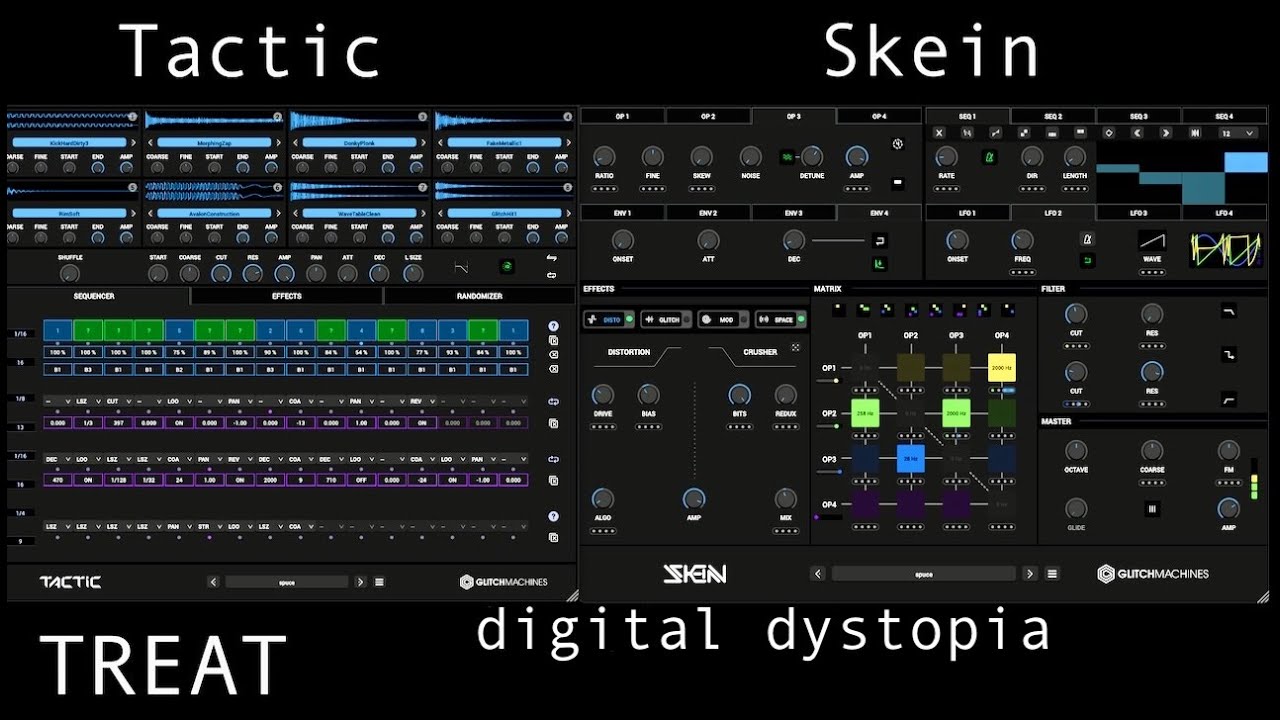1280x720 pixels.
Task: Click the expand icon next to CRUSHER
Action: tap(796, 348)
